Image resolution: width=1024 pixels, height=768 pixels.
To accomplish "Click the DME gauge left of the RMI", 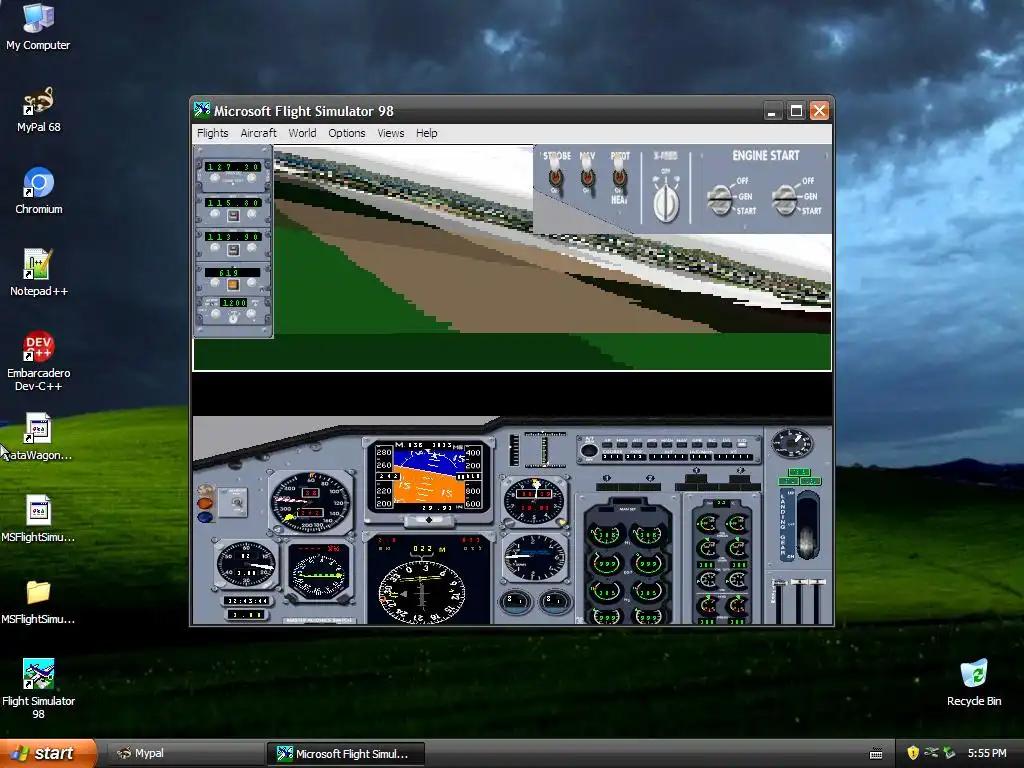I will coord(247,565).
